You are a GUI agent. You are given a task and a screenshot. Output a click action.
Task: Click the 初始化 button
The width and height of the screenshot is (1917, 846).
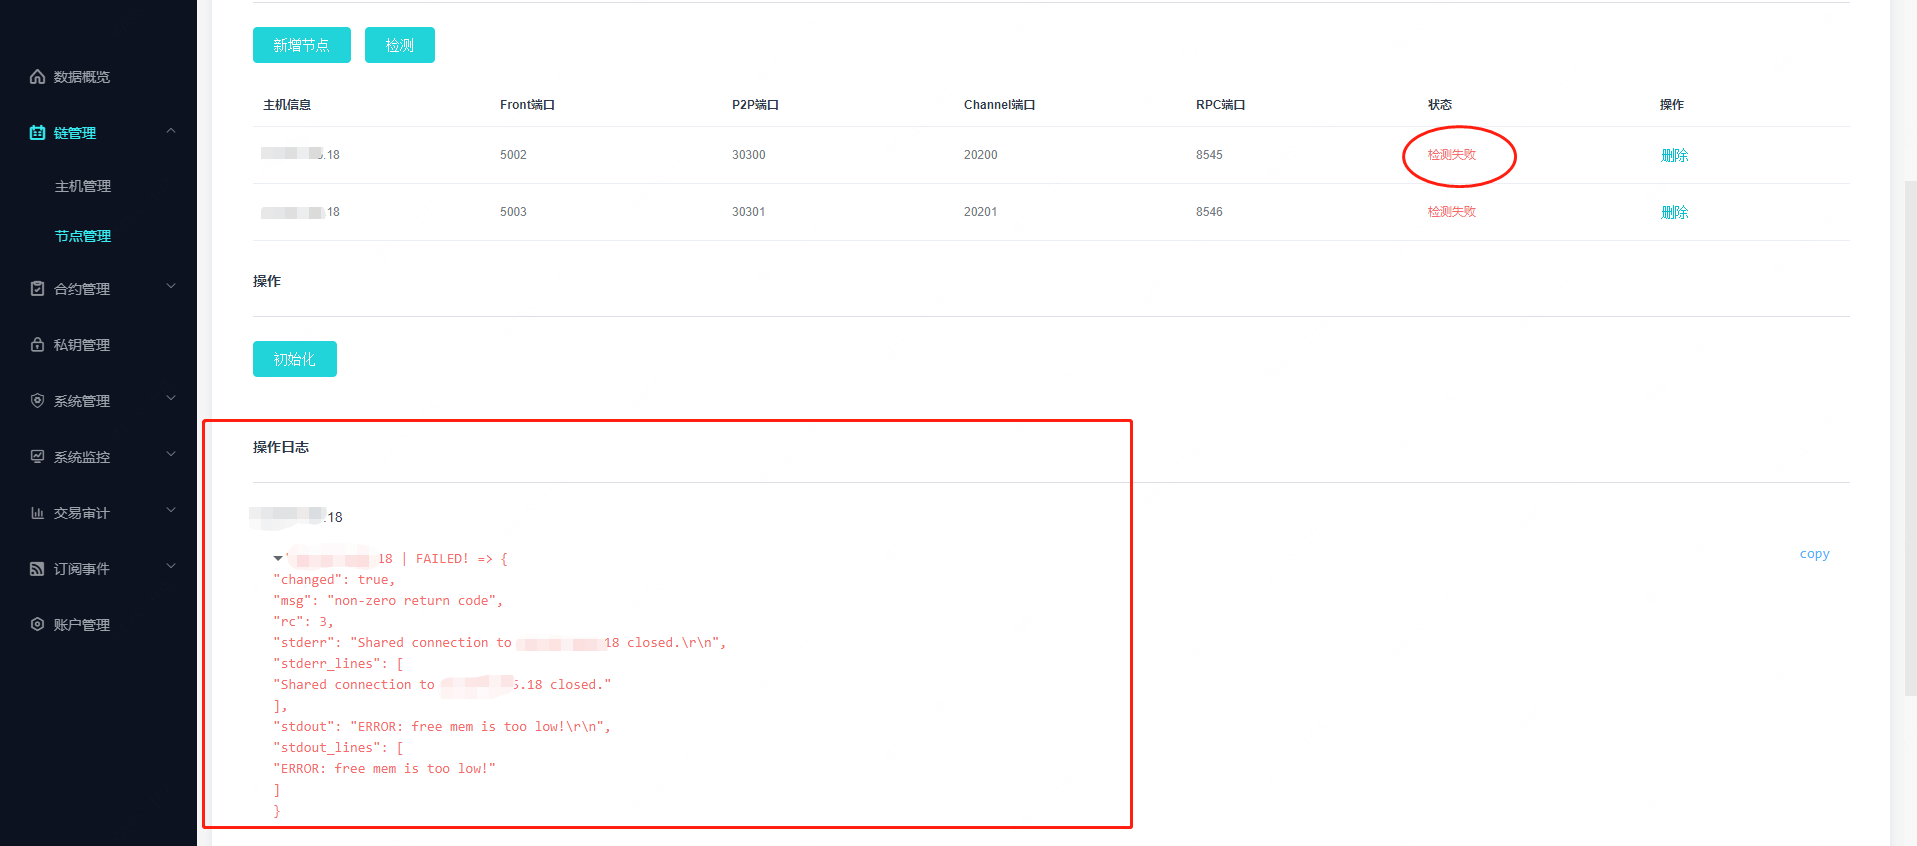tap(295, 359)
